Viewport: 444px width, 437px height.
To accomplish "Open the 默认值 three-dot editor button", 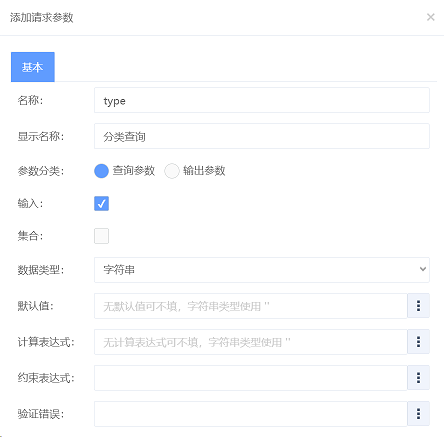I will point(418,306).
